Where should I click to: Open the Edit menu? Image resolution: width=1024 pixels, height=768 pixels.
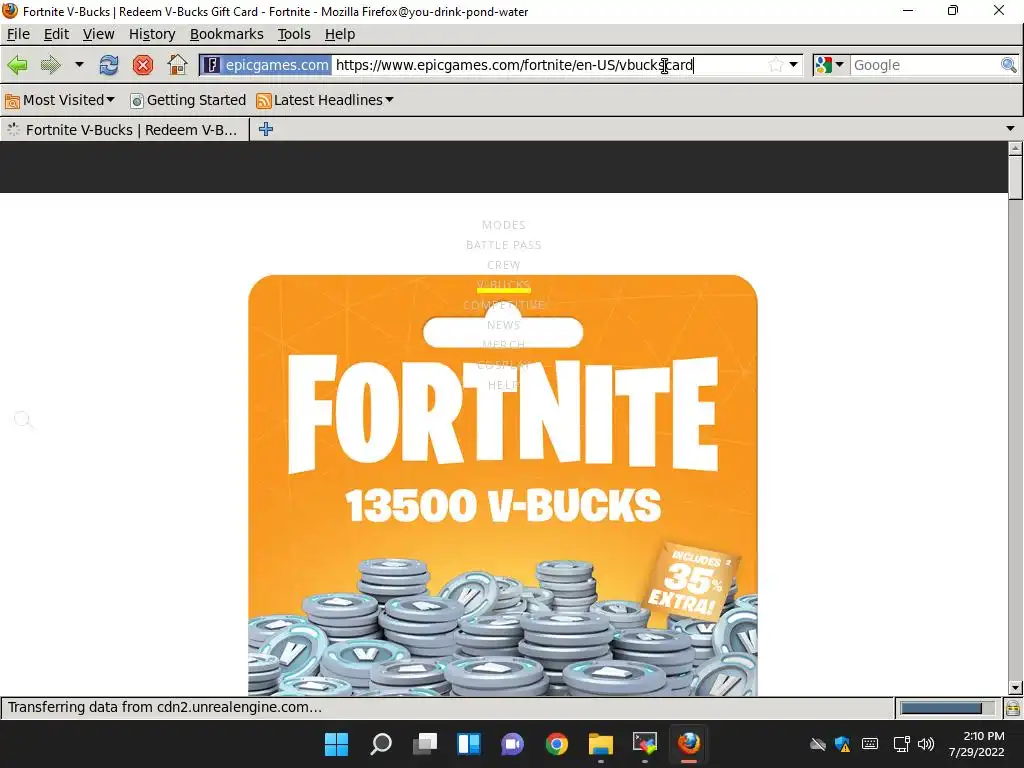point(56,34)
